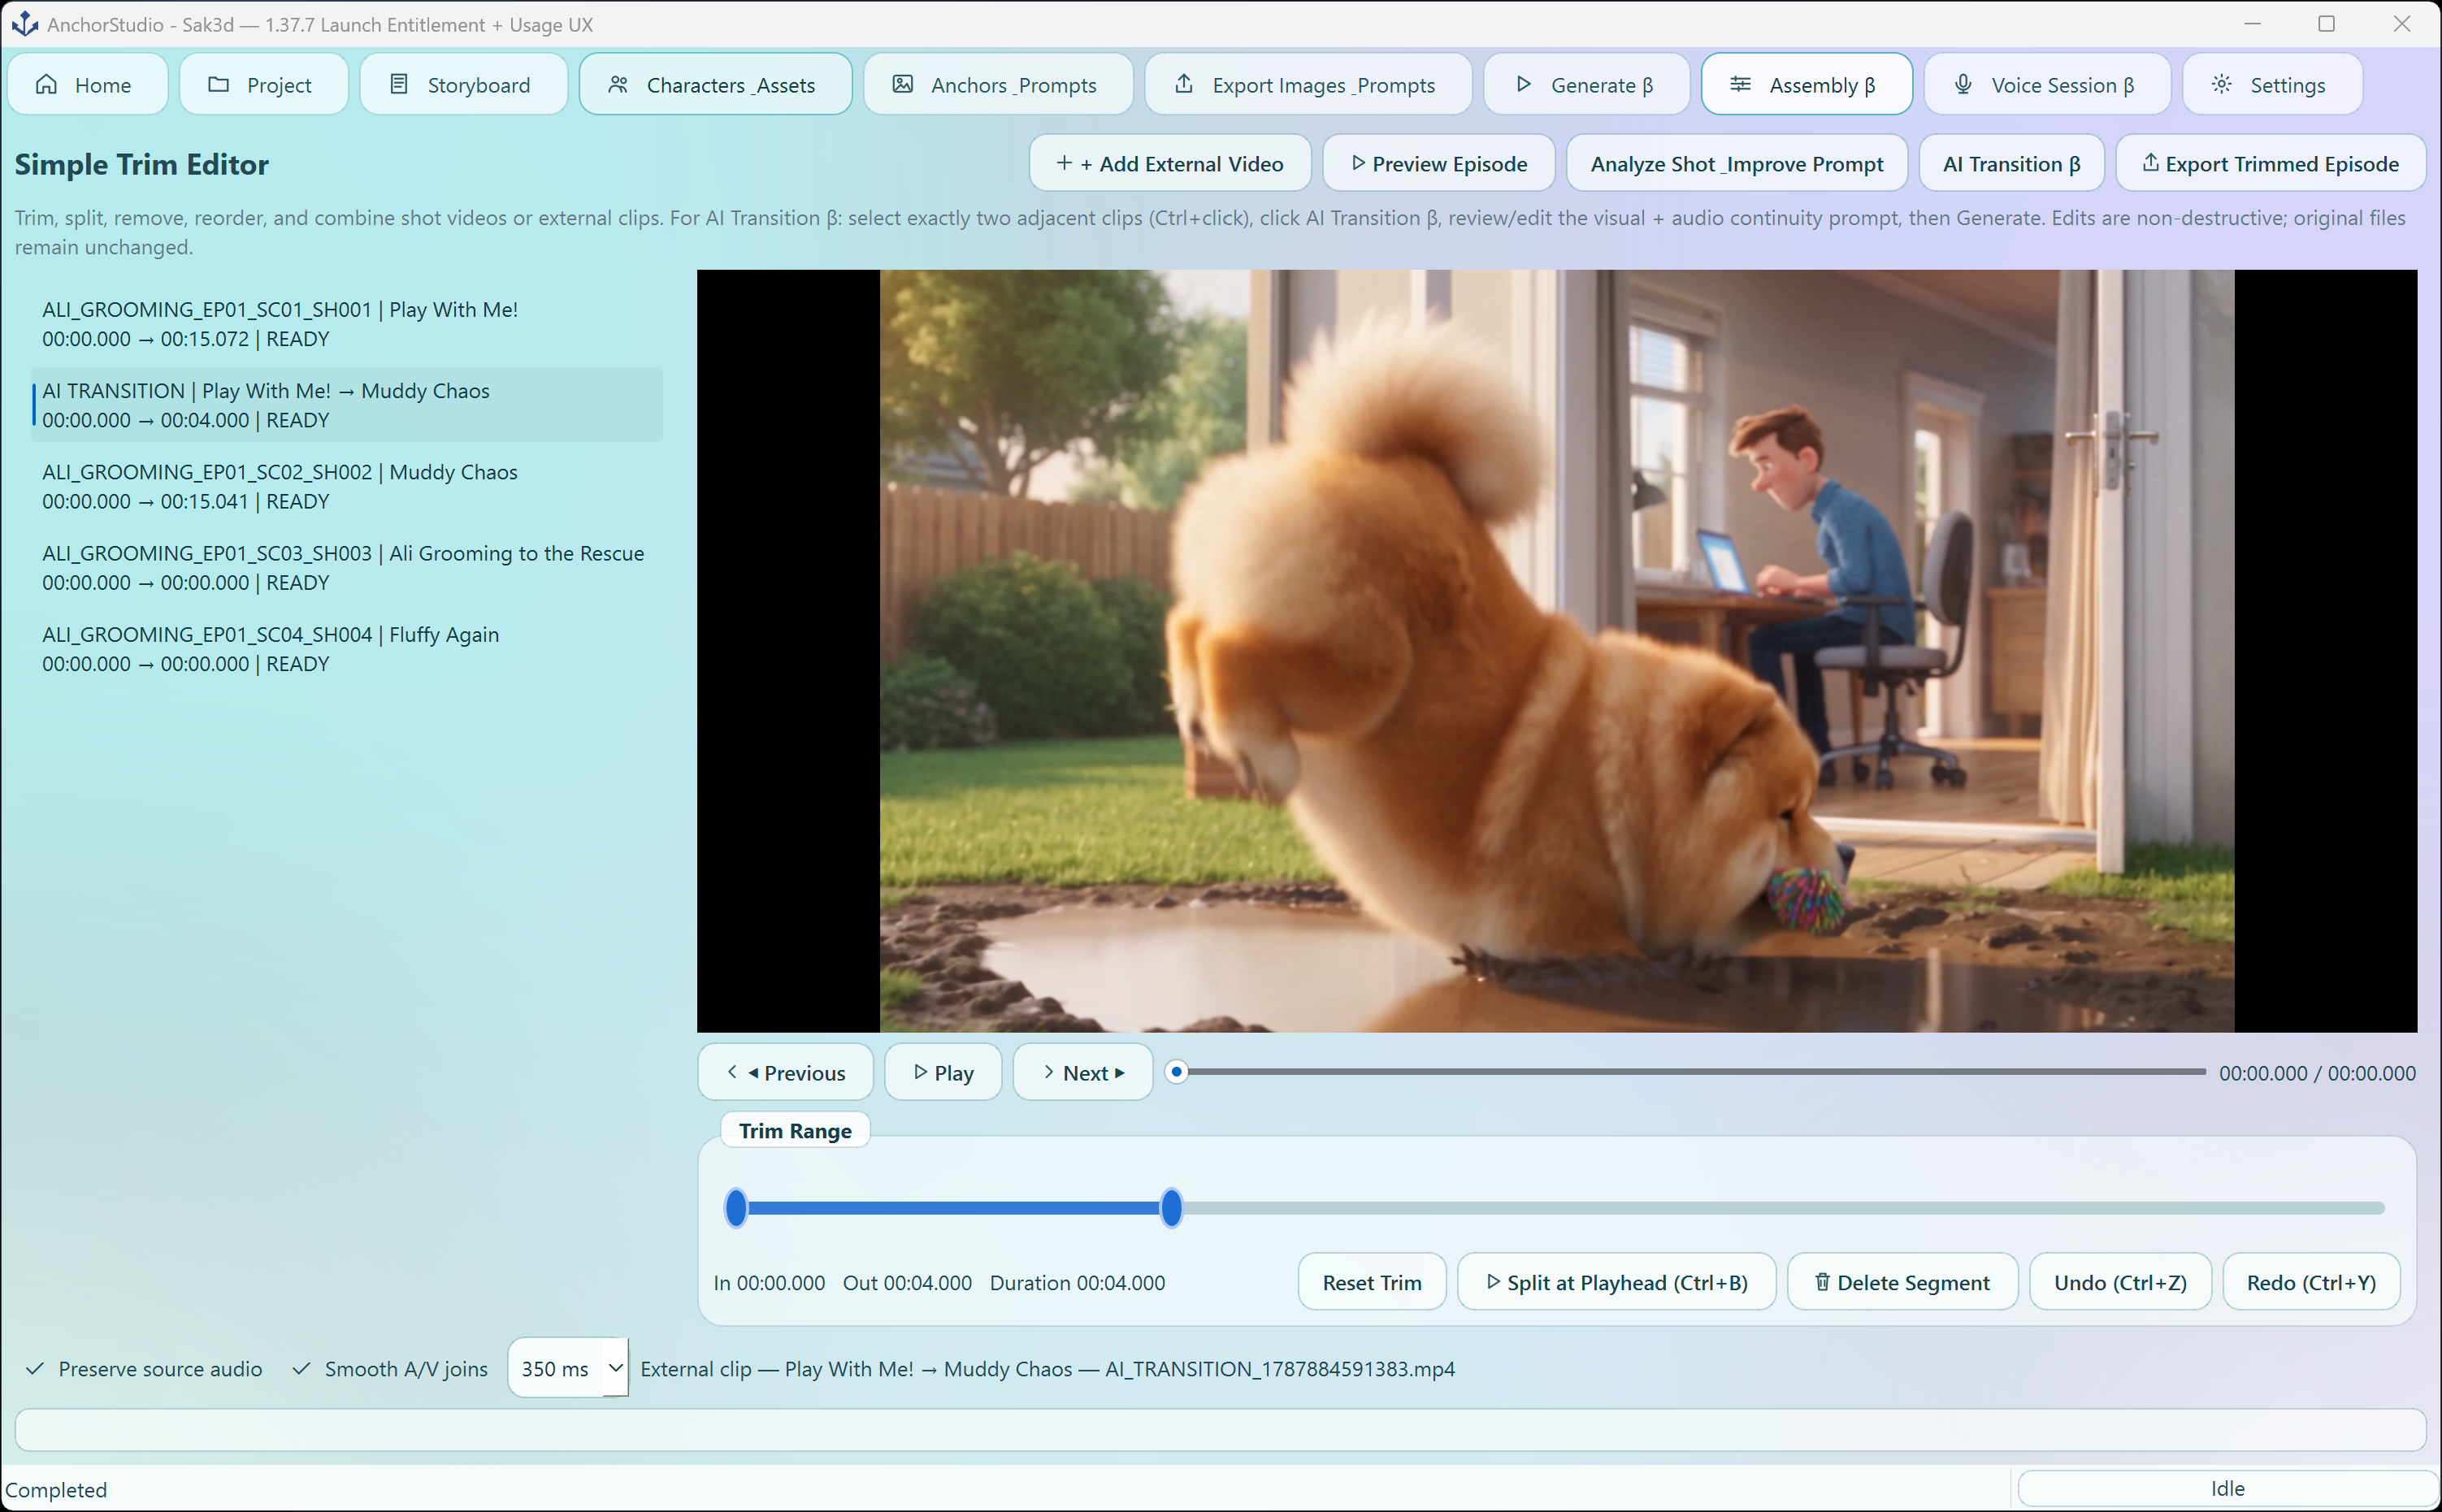Click the playhead seek bar knob
This screenshot has height=1512, width=2442.
coord(1177,1072)
